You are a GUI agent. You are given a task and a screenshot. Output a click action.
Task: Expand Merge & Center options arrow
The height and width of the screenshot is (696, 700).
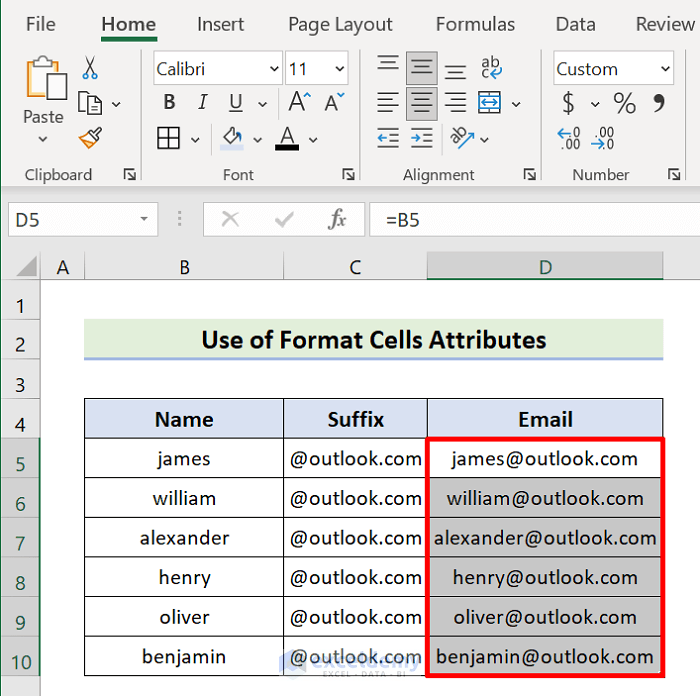(516, 104)
